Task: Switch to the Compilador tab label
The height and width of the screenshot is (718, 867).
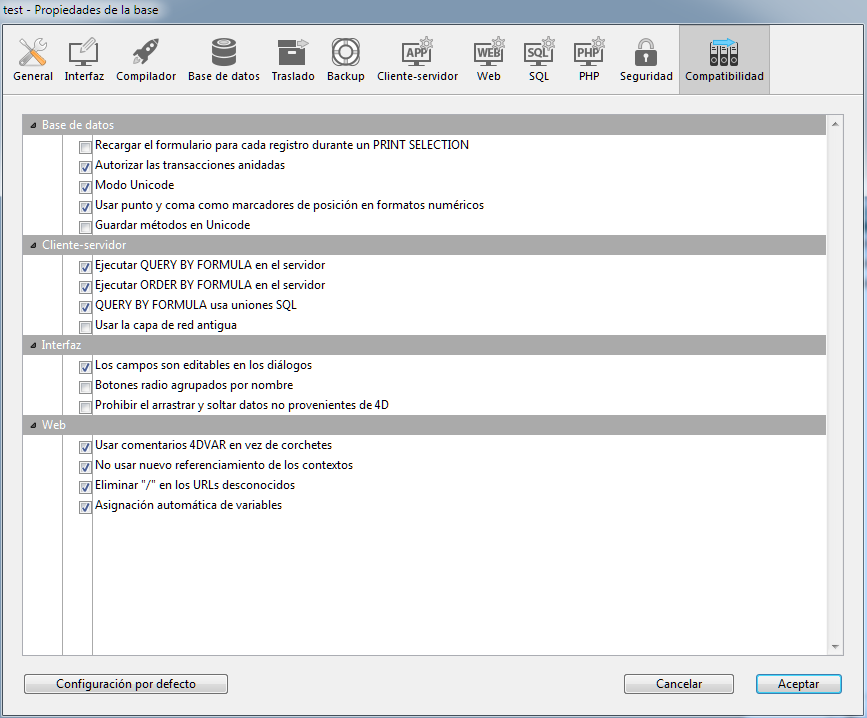Action: pyautogui.click(x=146, y=76)
